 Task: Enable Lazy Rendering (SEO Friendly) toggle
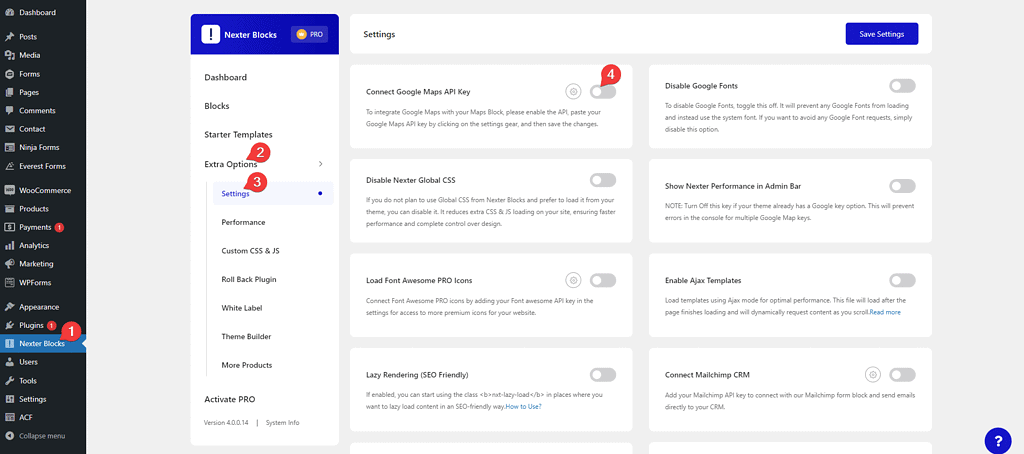(603, 374)
